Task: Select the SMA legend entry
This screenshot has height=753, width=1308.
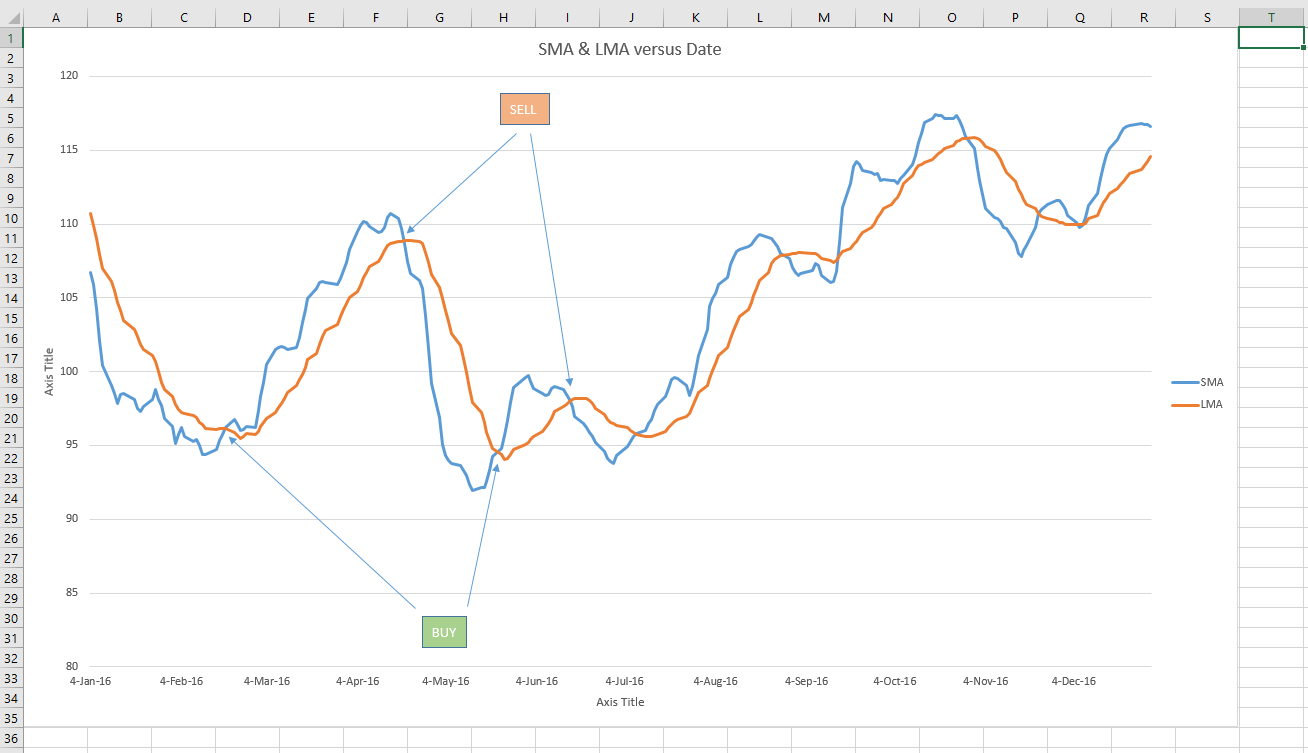Action: (1213, 382)
